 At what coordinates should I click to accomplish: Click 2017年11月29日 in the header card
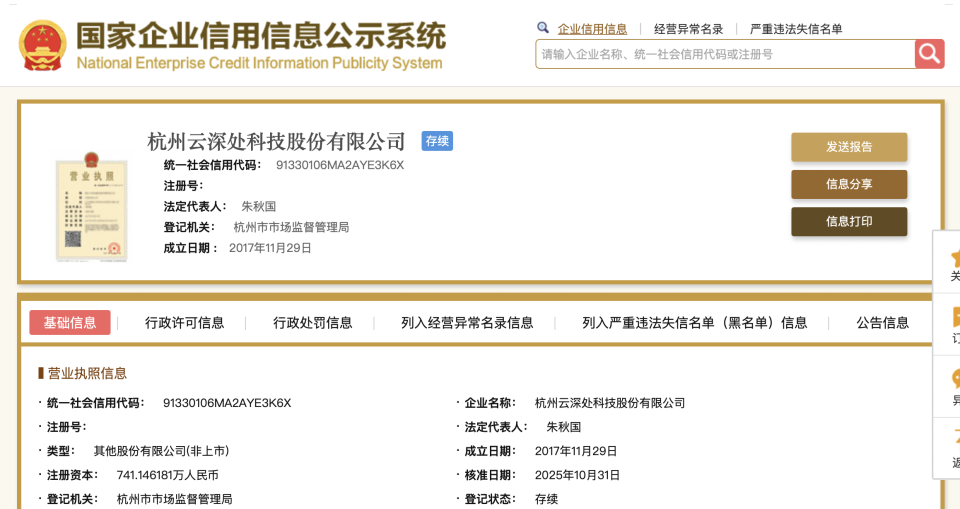point(270,248)
